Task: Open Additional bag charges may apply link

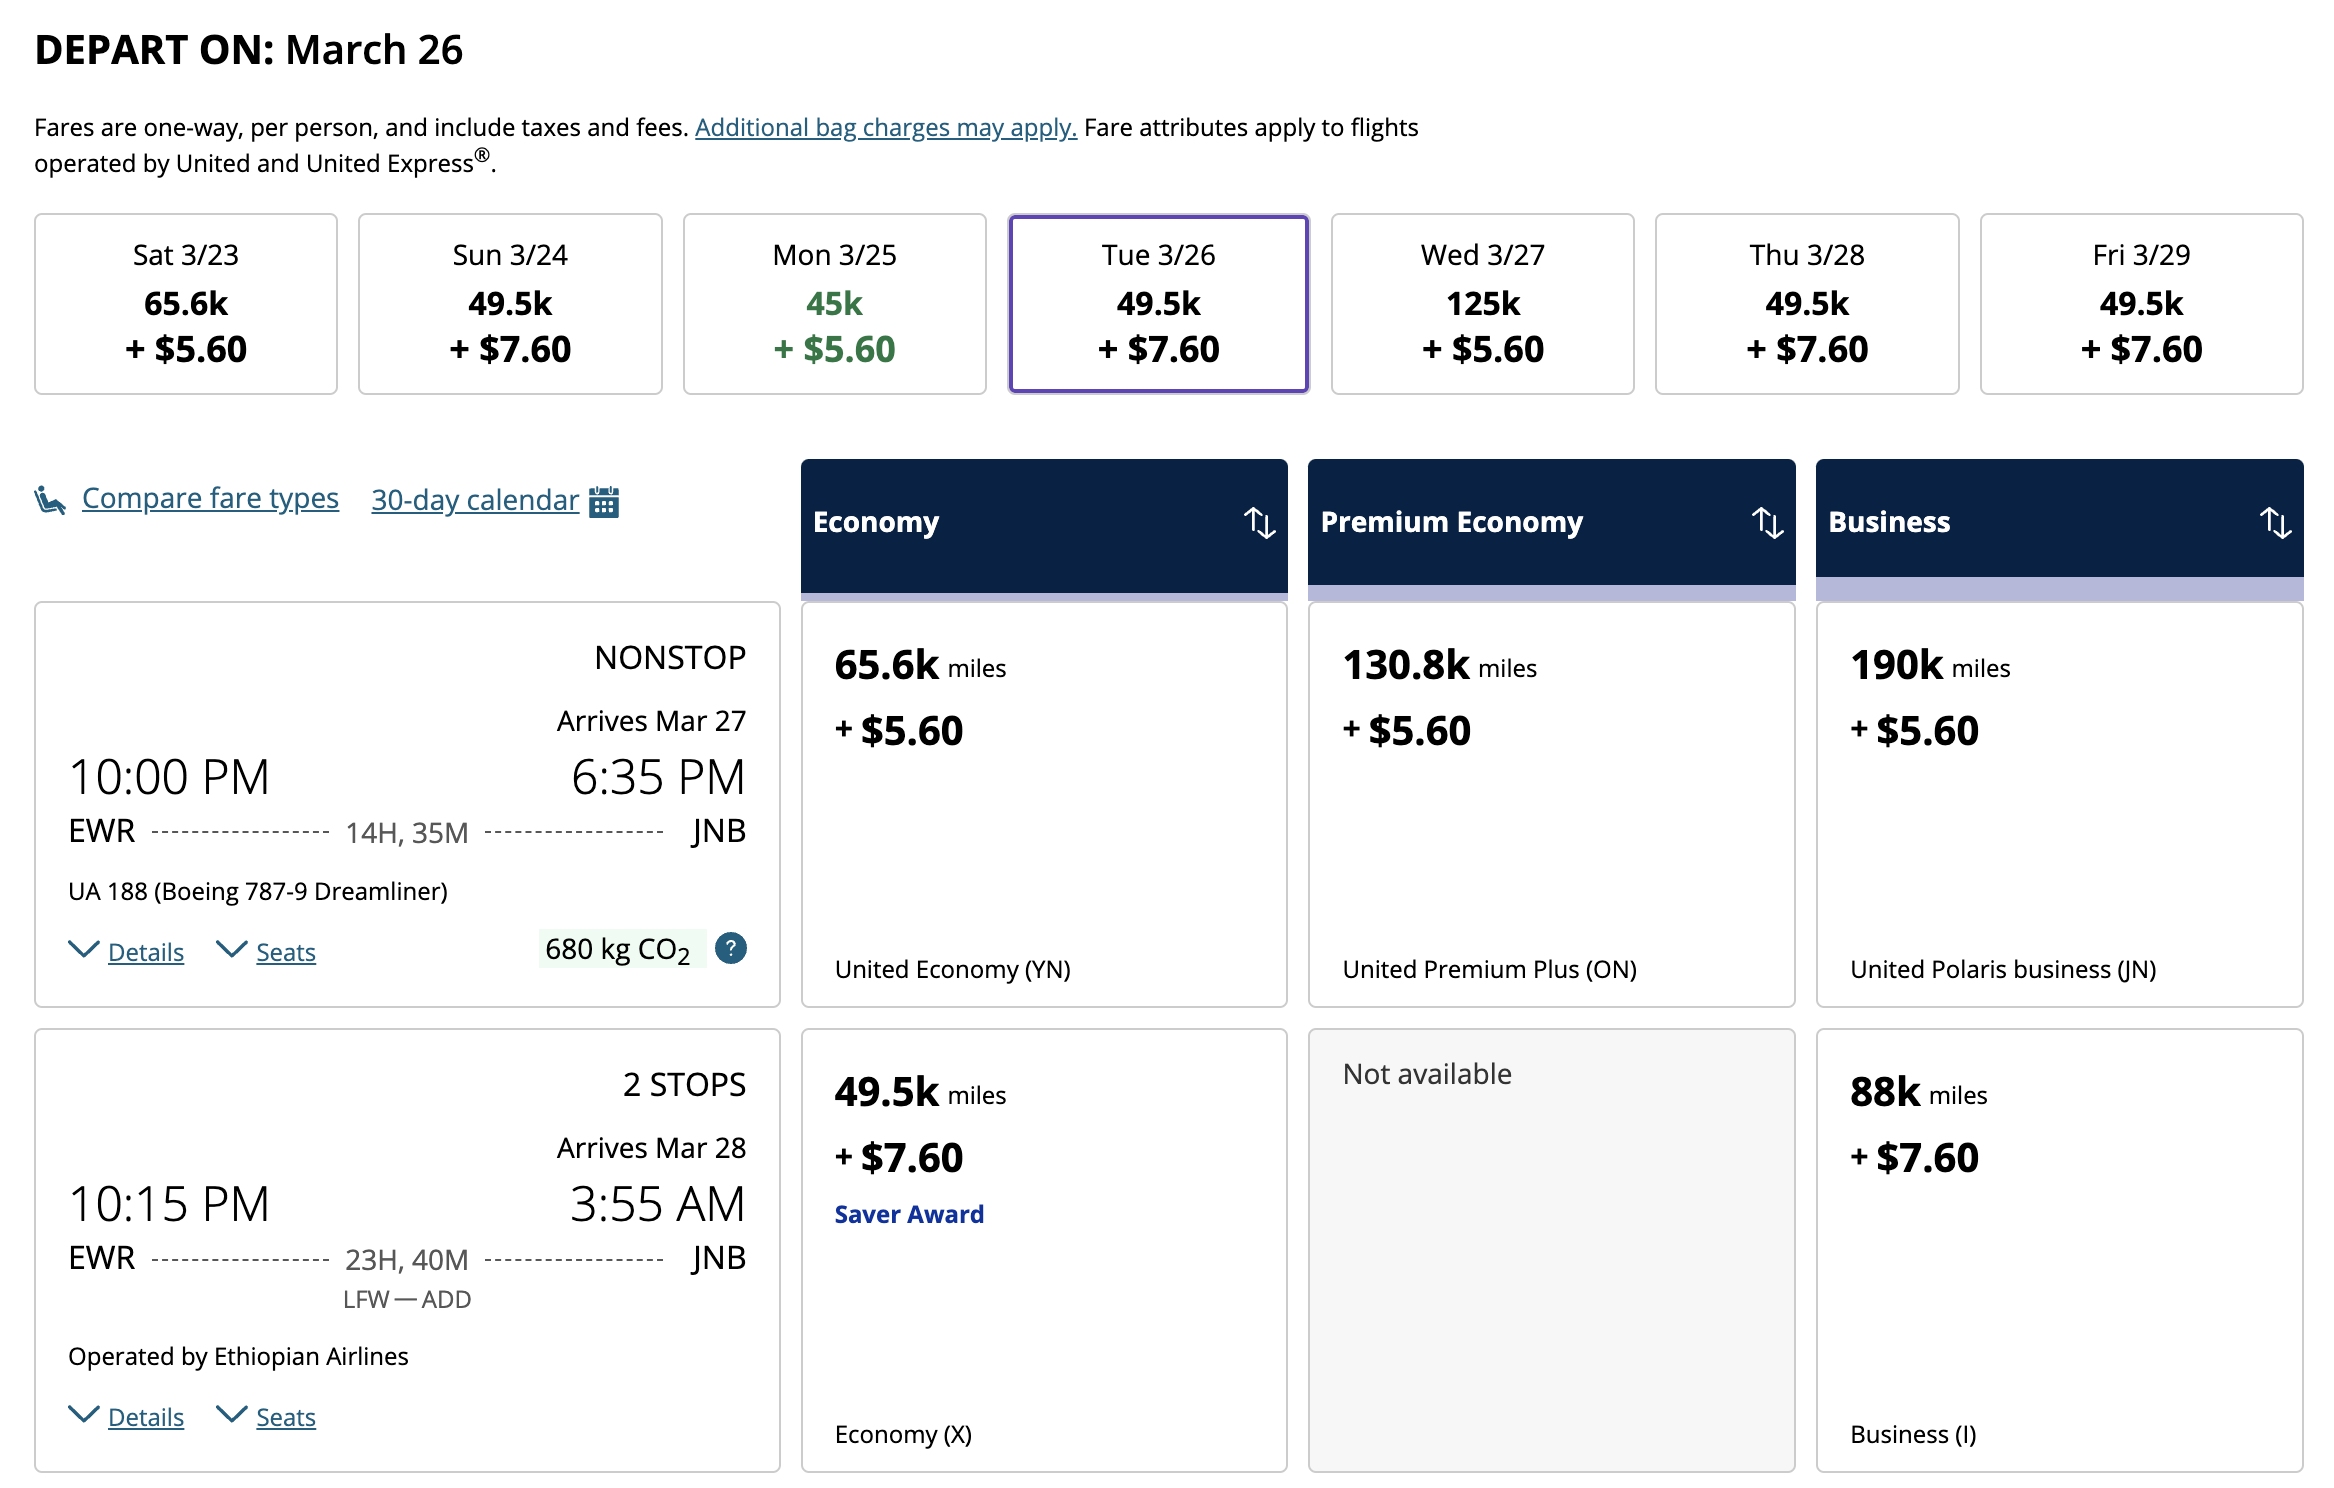Action: click(886, 128)
